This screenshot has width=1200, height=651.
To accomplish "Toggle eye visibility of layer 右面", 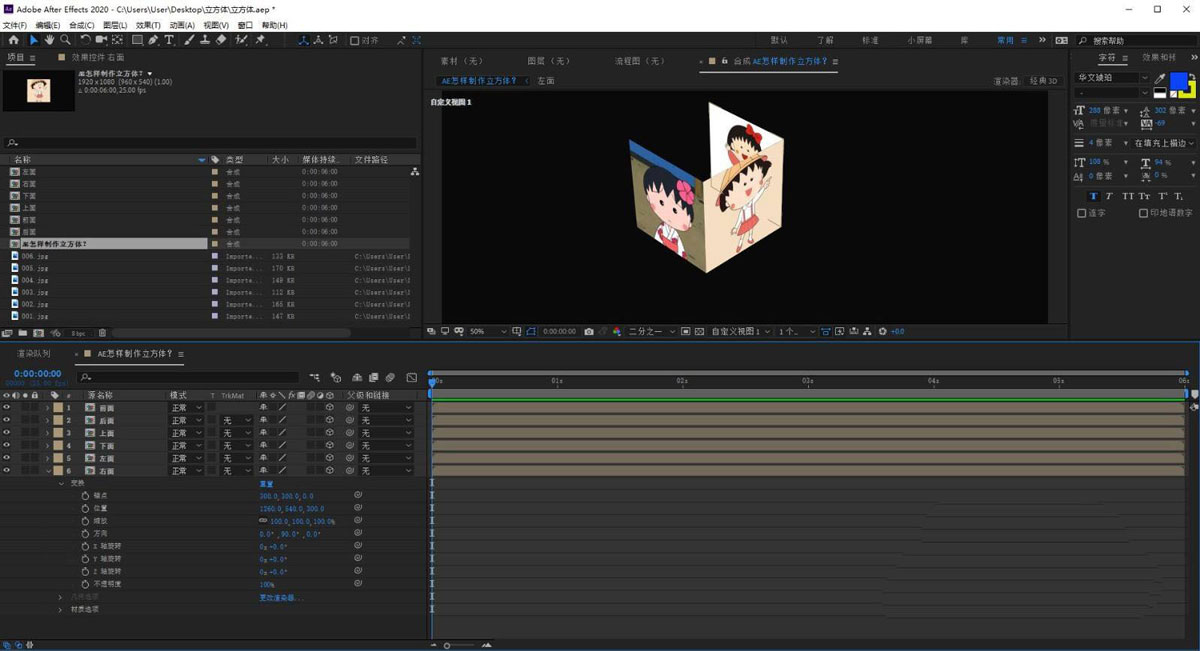I will [x=6, y=470].
